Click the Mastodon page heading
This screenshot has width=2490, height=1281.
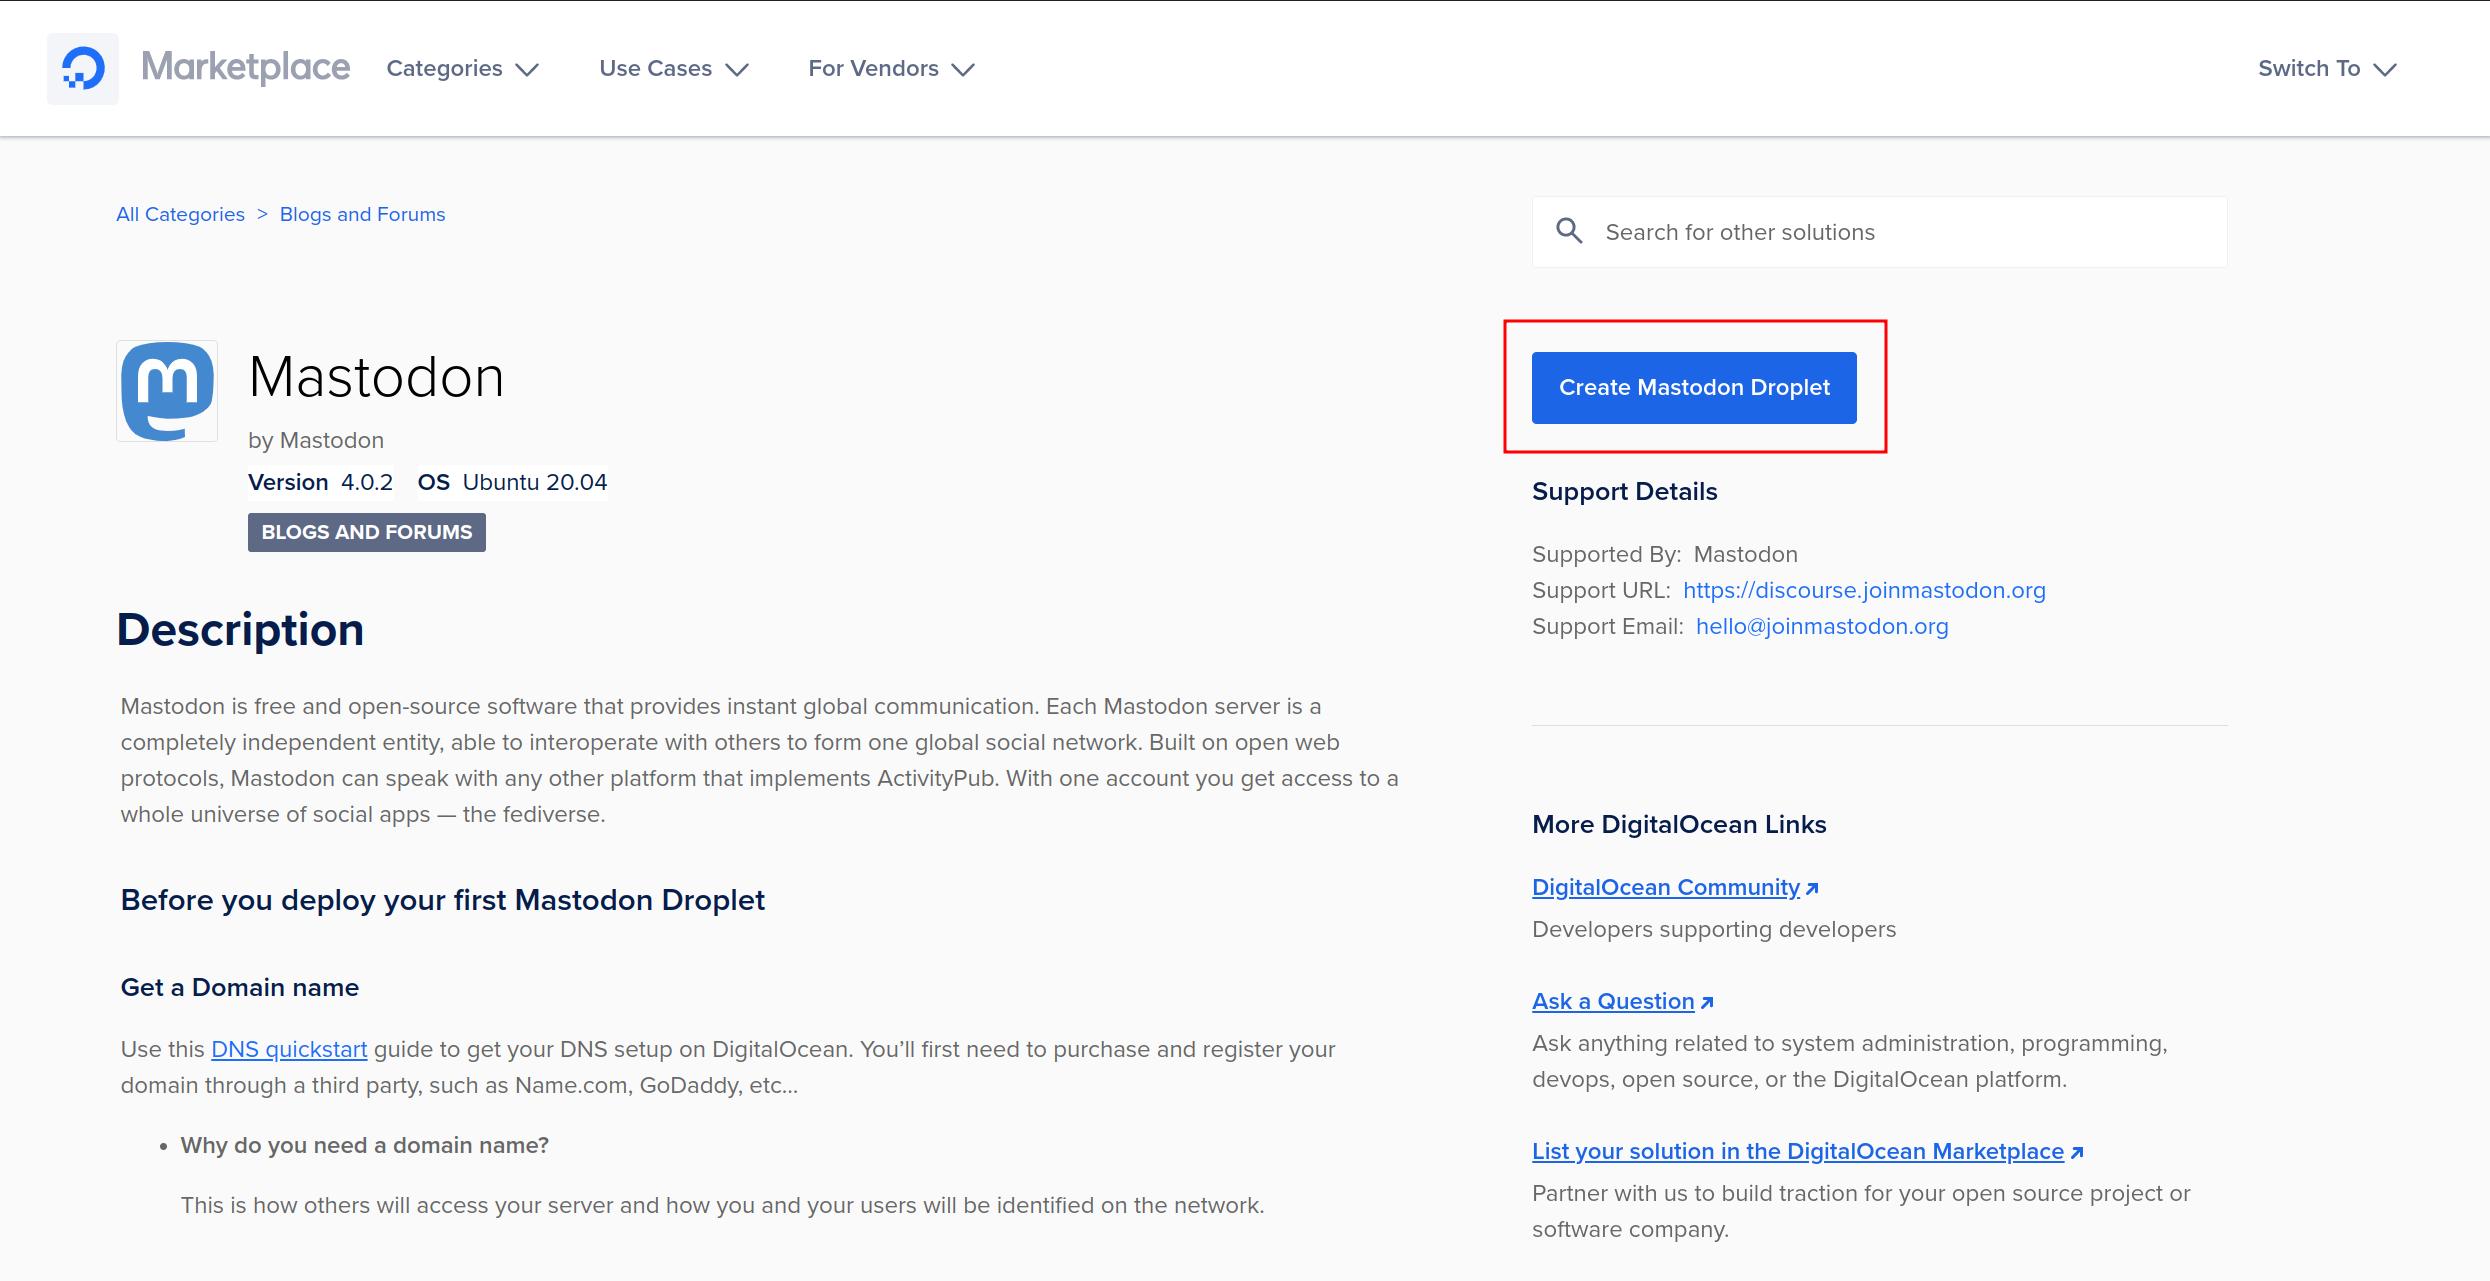click(376, 377)
